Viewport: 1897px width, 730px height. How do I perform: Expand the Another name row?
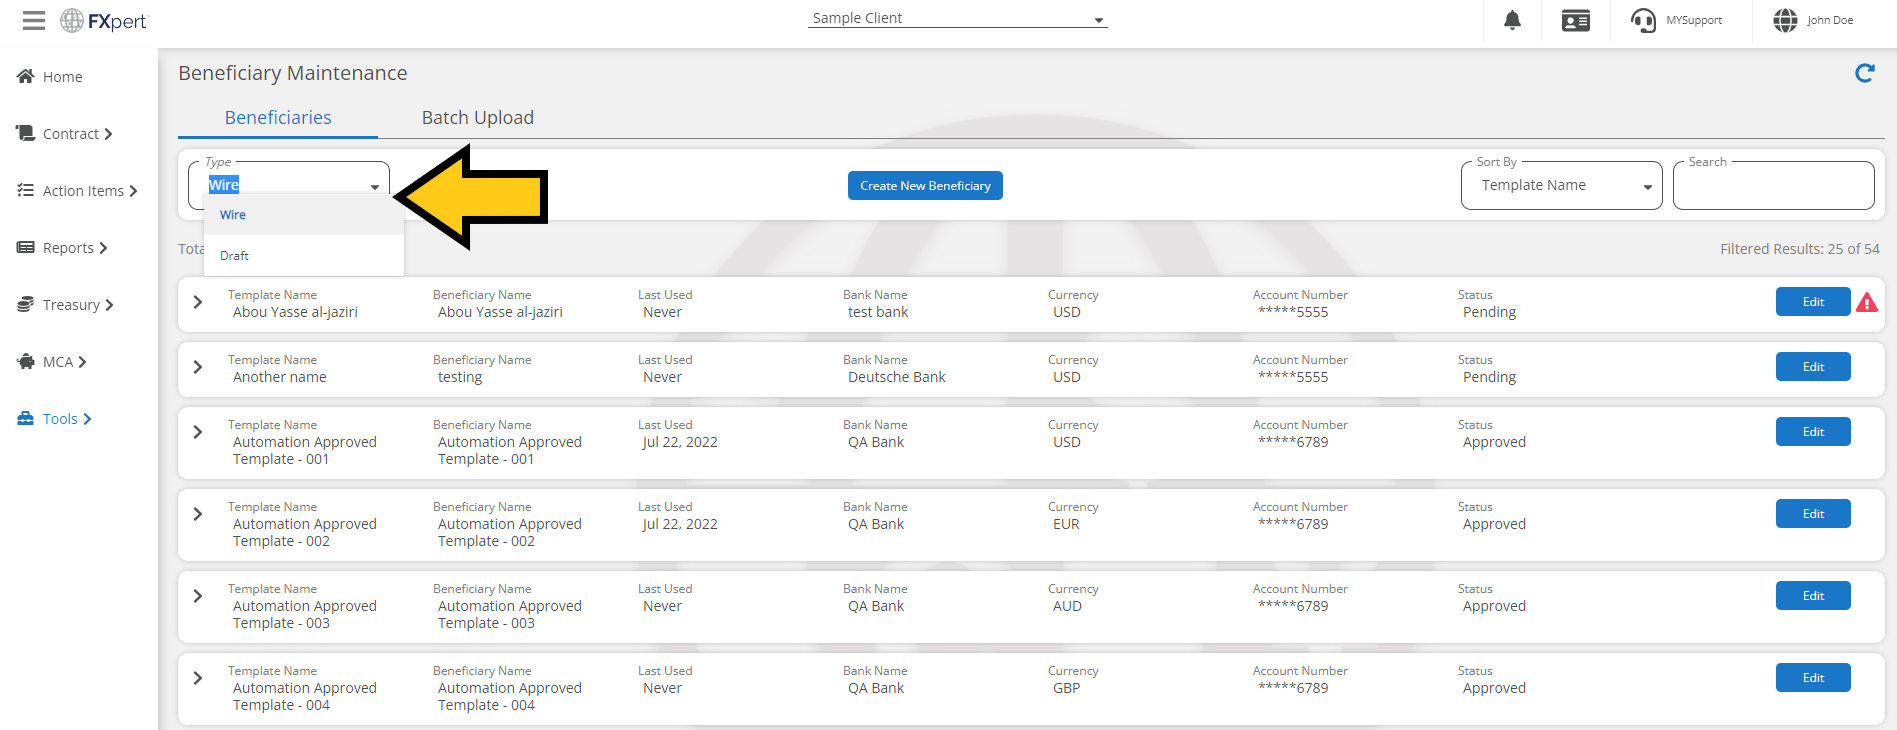click(198, 367)
